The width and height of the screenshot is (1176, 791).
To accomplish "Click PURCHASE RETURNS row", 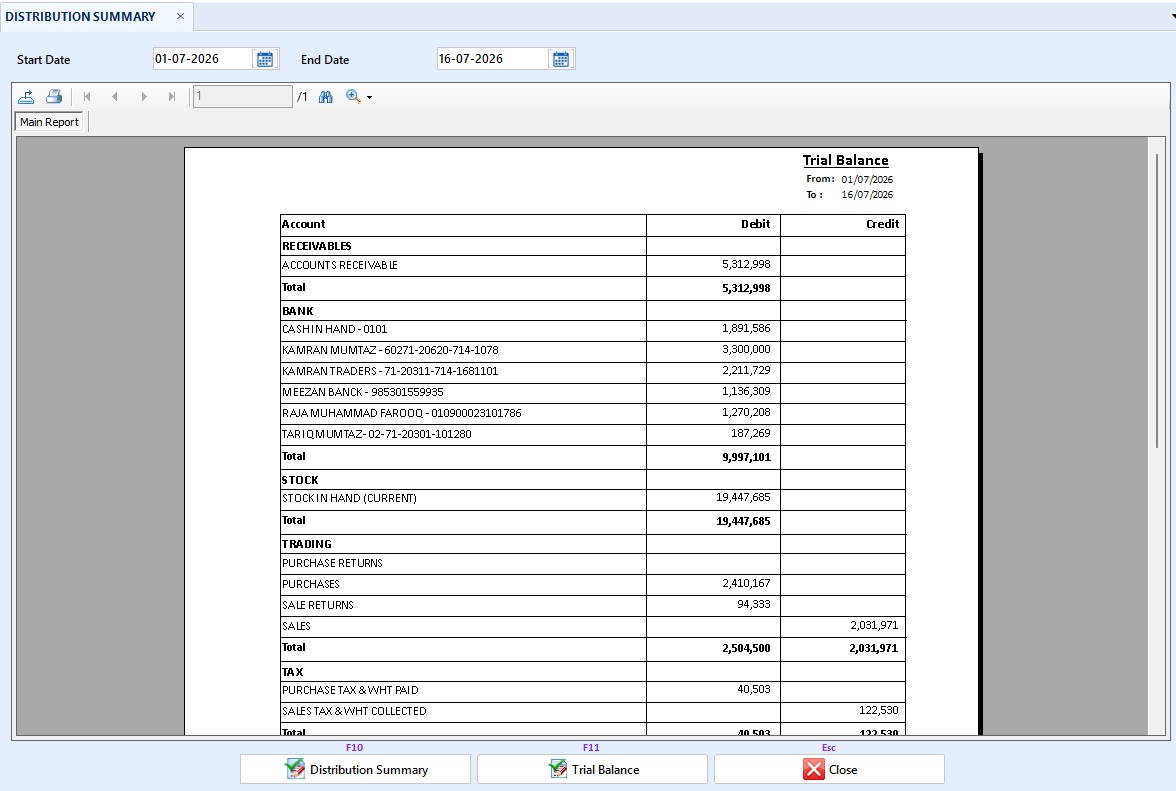I will pos(592,563).
